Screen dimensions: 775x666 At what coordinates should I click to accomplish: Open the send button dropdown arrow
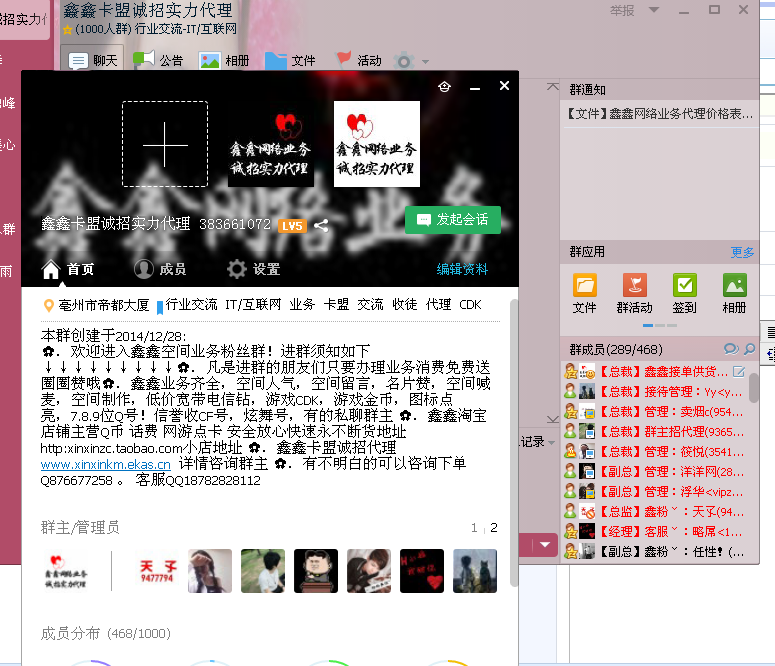(545, 545)
